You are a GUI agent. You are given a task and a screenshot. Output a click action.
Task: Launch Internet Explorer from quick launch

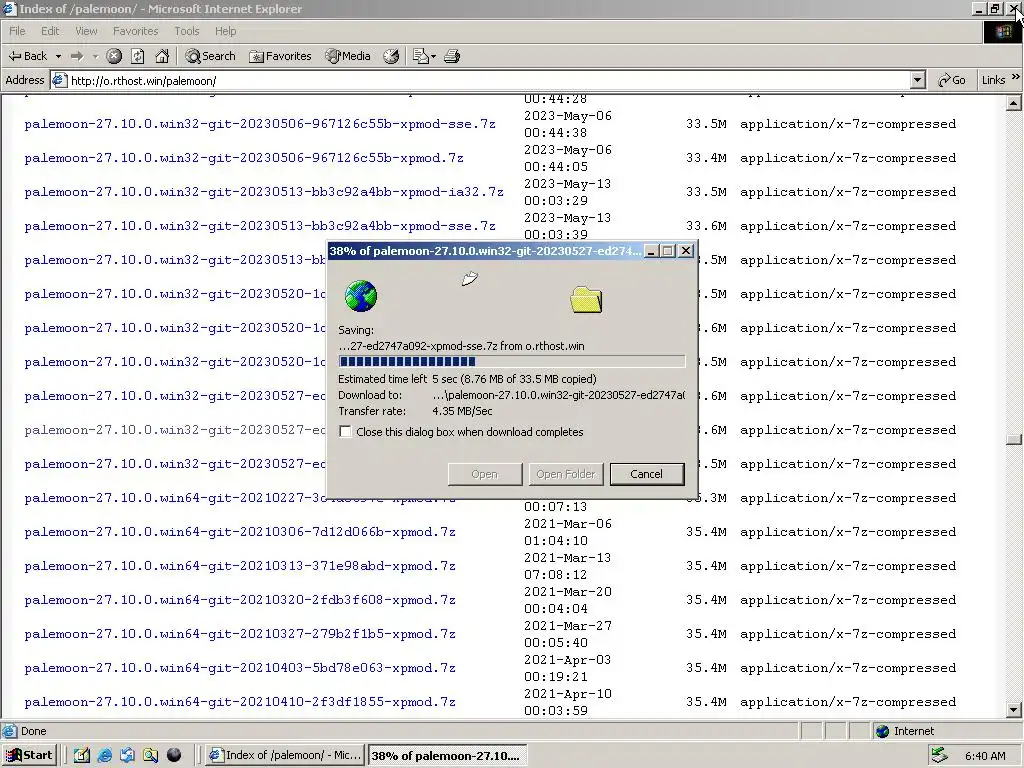click(x=104, y=756)
